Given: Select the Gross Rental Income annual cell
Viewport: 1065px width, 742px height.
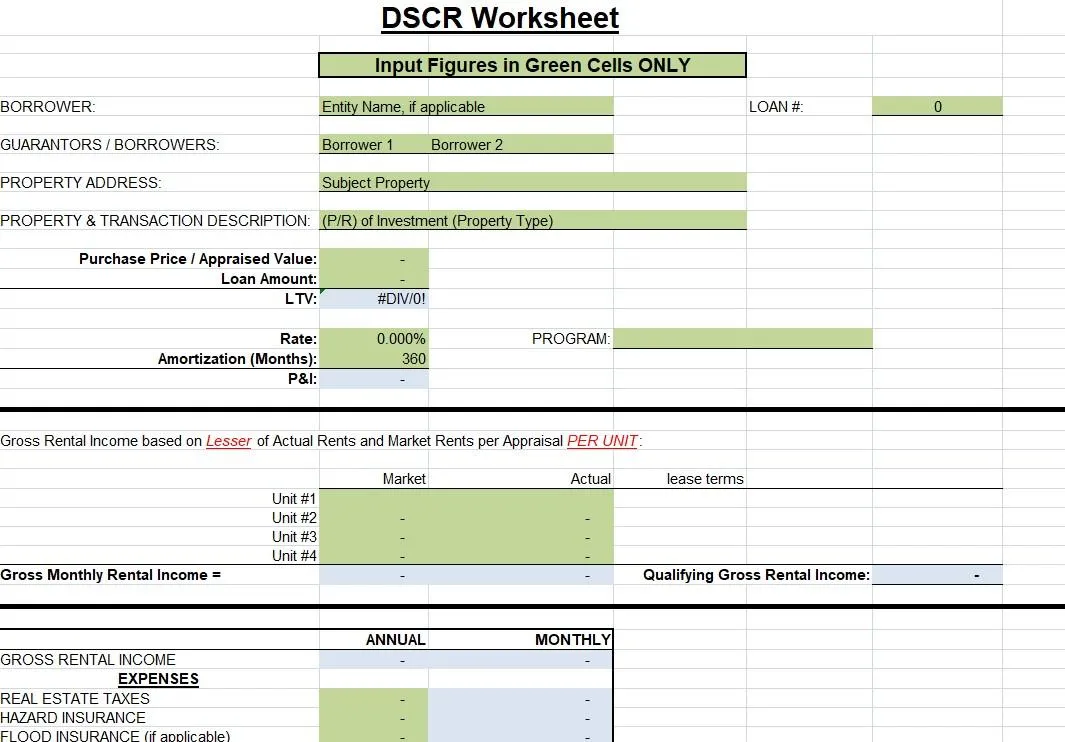Looking at the screenshot, I should 374,660.
